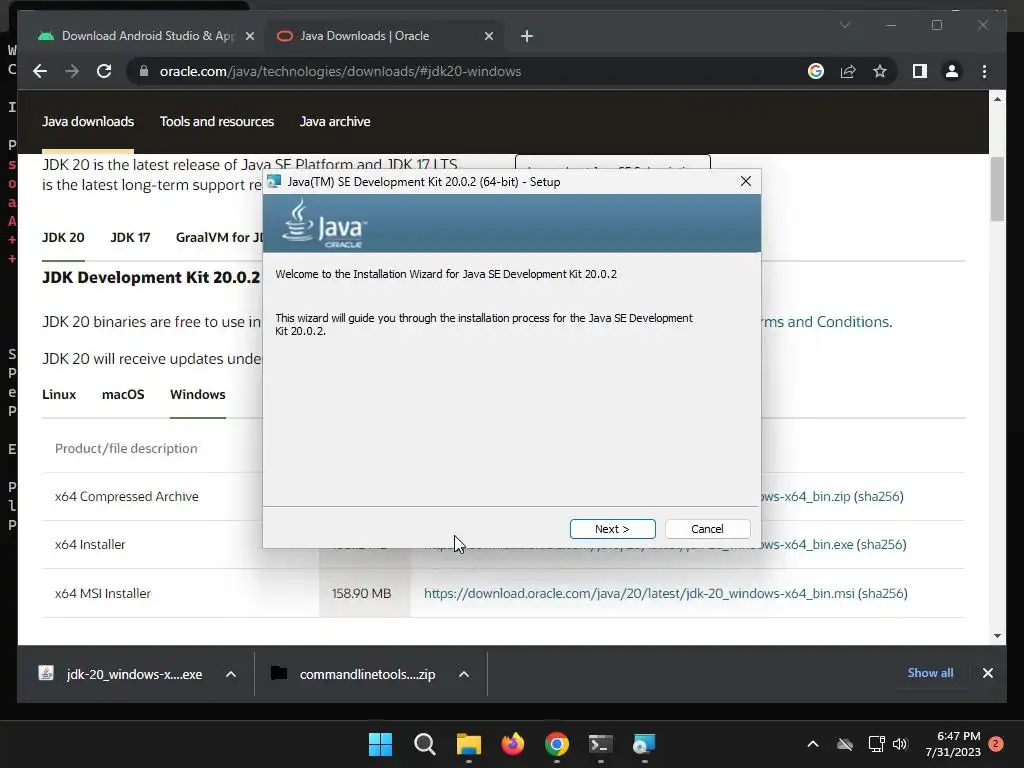Open Chrome tab search chevron
Screen dimensions: 1024x768
(x=844, y=25)
